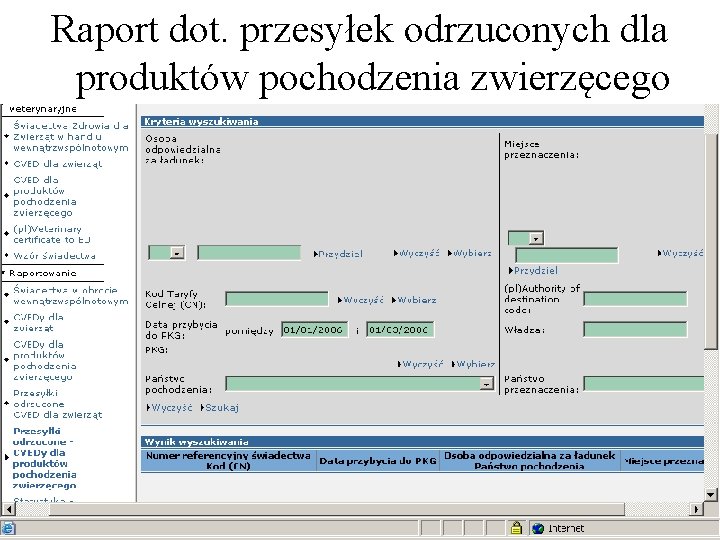Image resolution: width=720 pixels, height=540 pixels.
Task: Collapse the Raportowanie sidebar section
Action: pos(43,273)
